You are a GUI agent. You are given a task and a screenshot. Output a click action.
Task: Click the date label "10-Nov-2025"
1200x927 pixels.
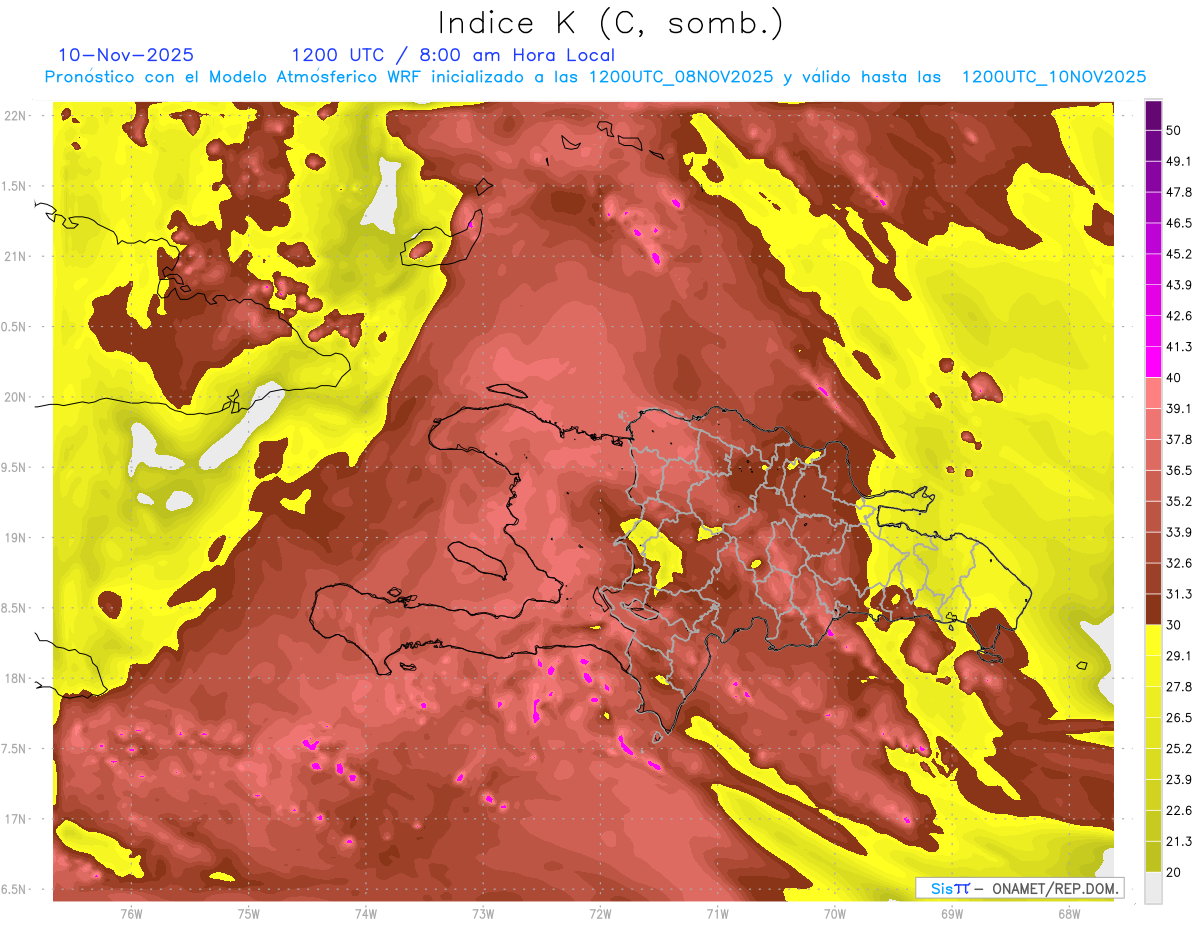[126, 55]
